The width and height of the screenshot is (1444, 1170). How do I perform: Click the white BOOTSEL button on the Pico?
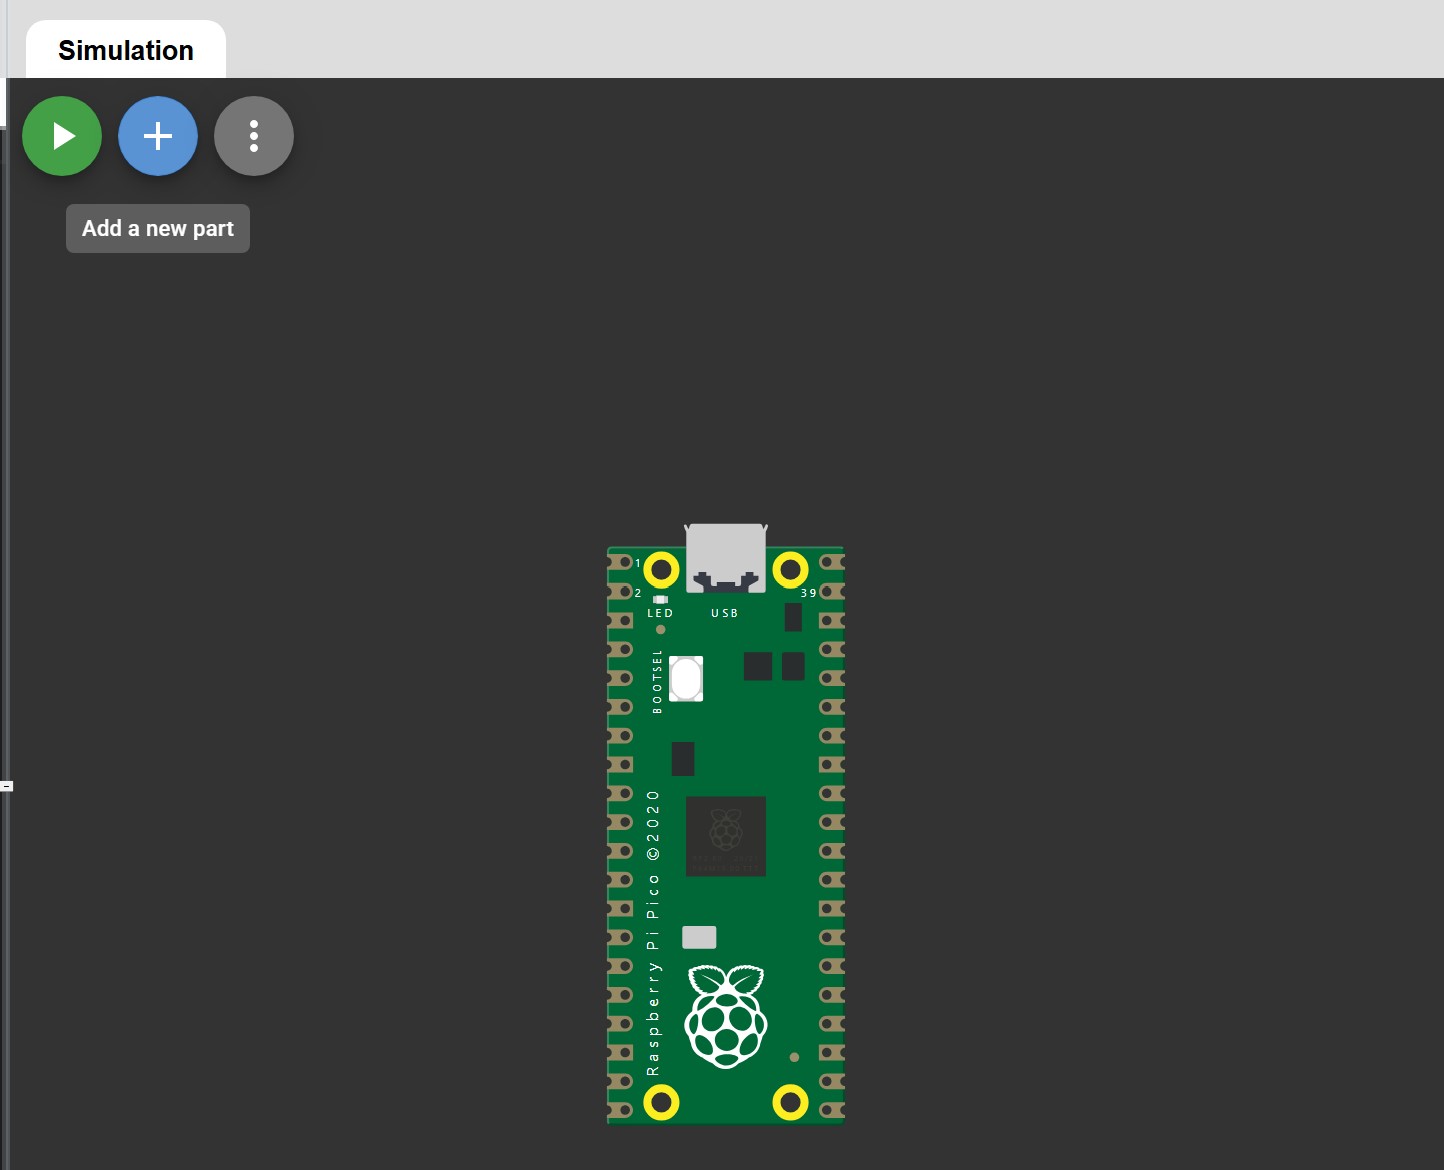tap(686, 679)
